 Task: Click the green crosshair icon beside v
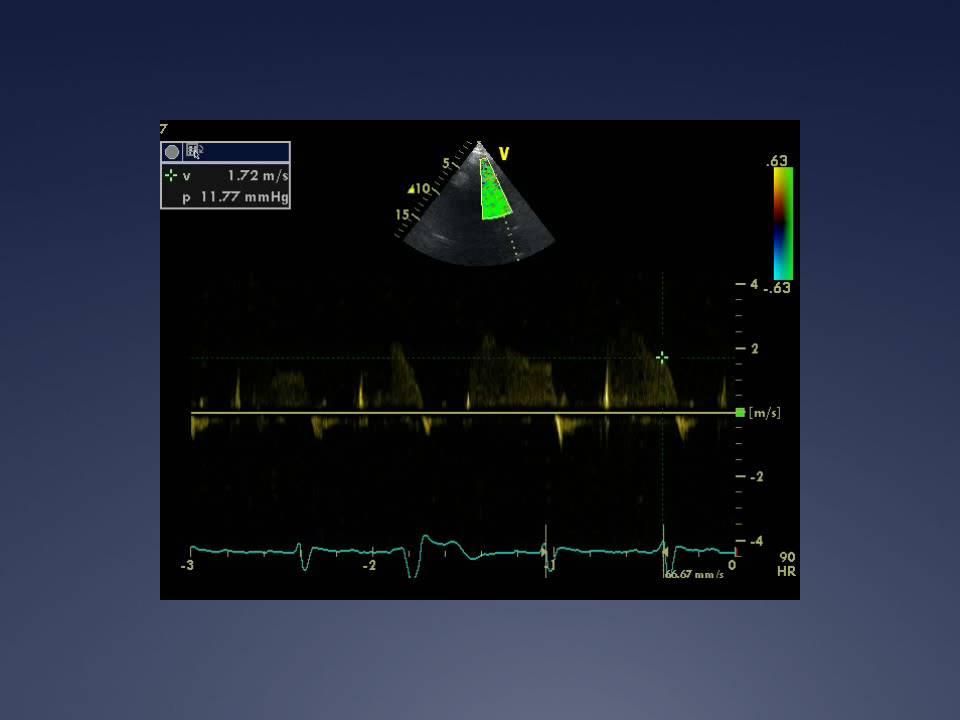(x=171, y=176)
